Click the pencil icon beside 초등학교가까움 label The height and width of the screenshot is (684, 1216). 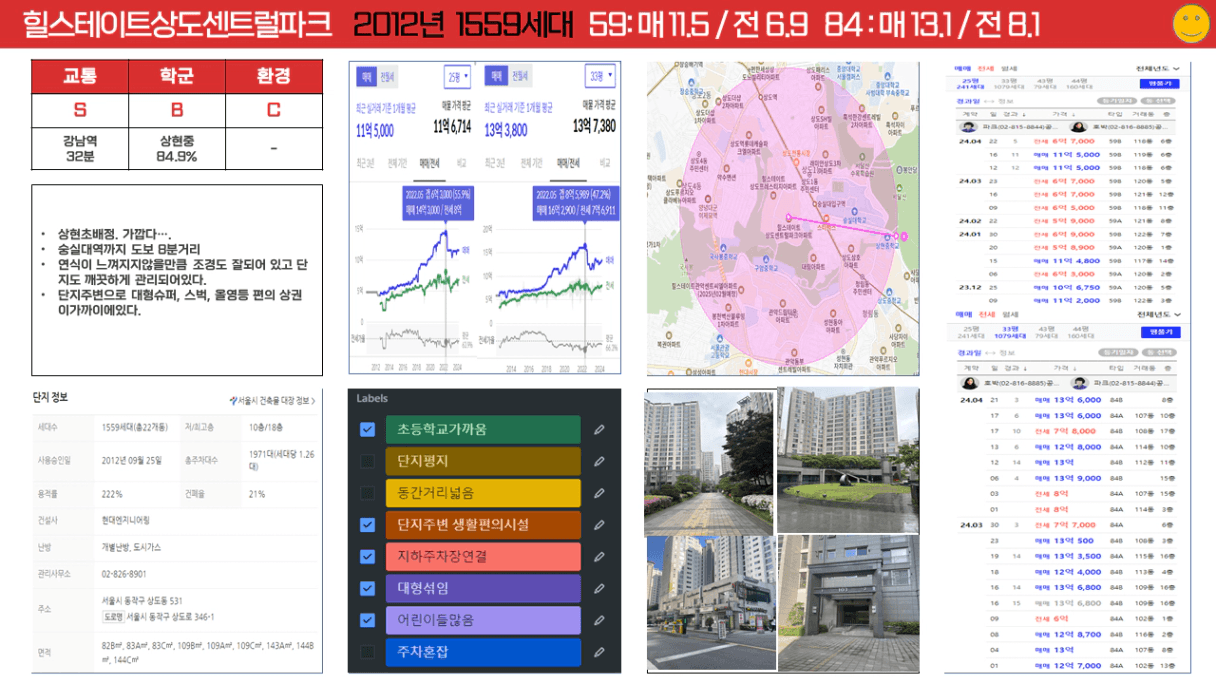tap(598, 429)
